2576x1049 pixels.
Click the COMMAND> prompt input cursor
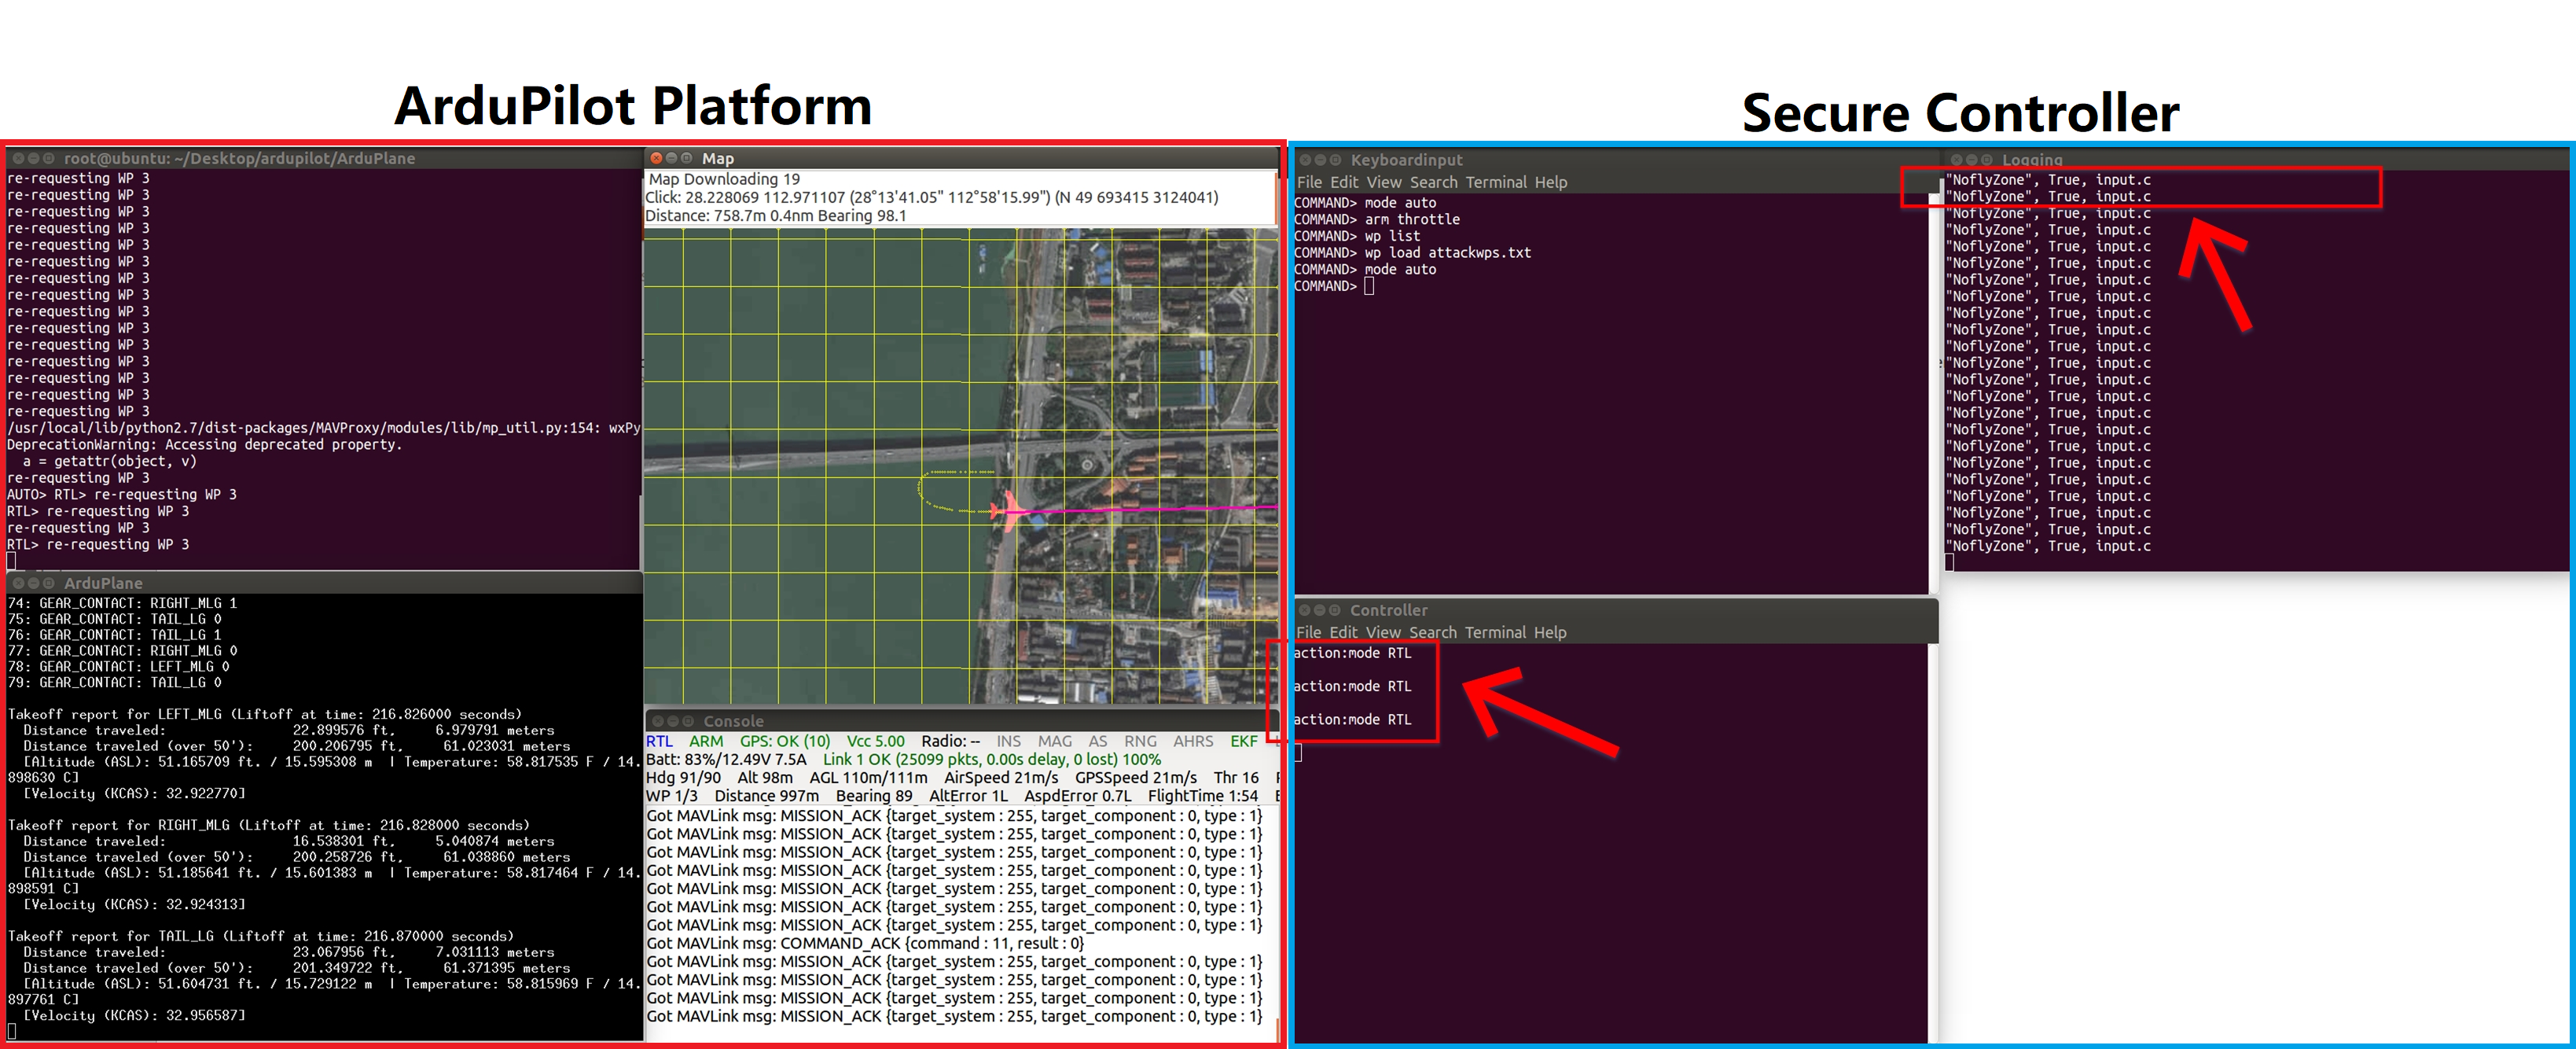1369,287
